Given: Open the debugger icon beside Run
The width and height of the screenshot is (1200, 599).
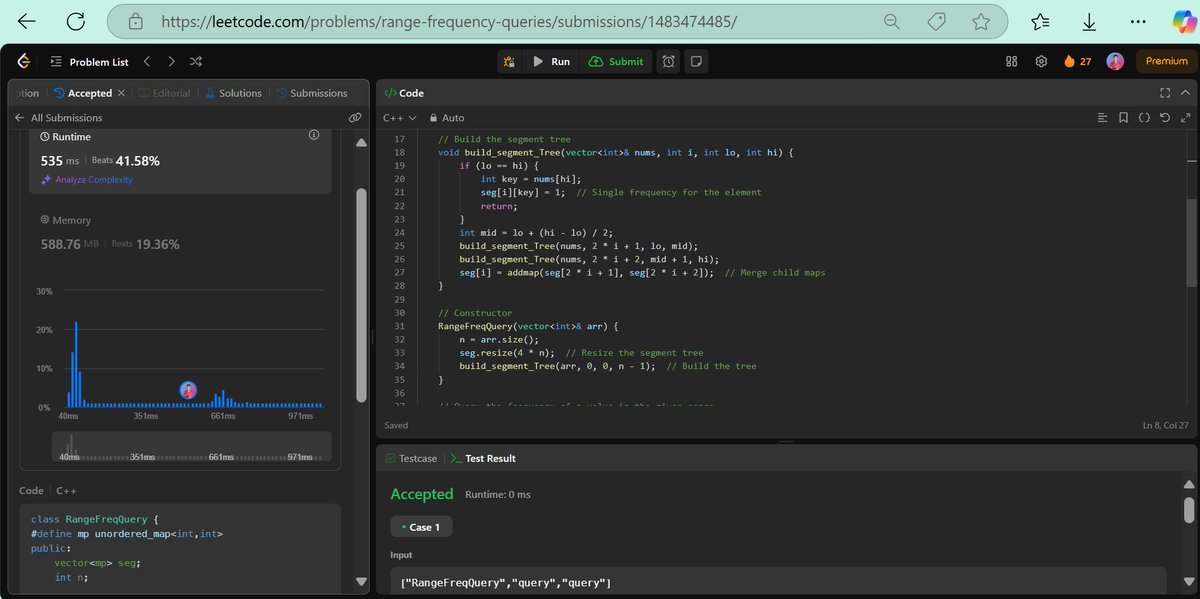Looking at the screenshot, I should click(x=510, y=61).
